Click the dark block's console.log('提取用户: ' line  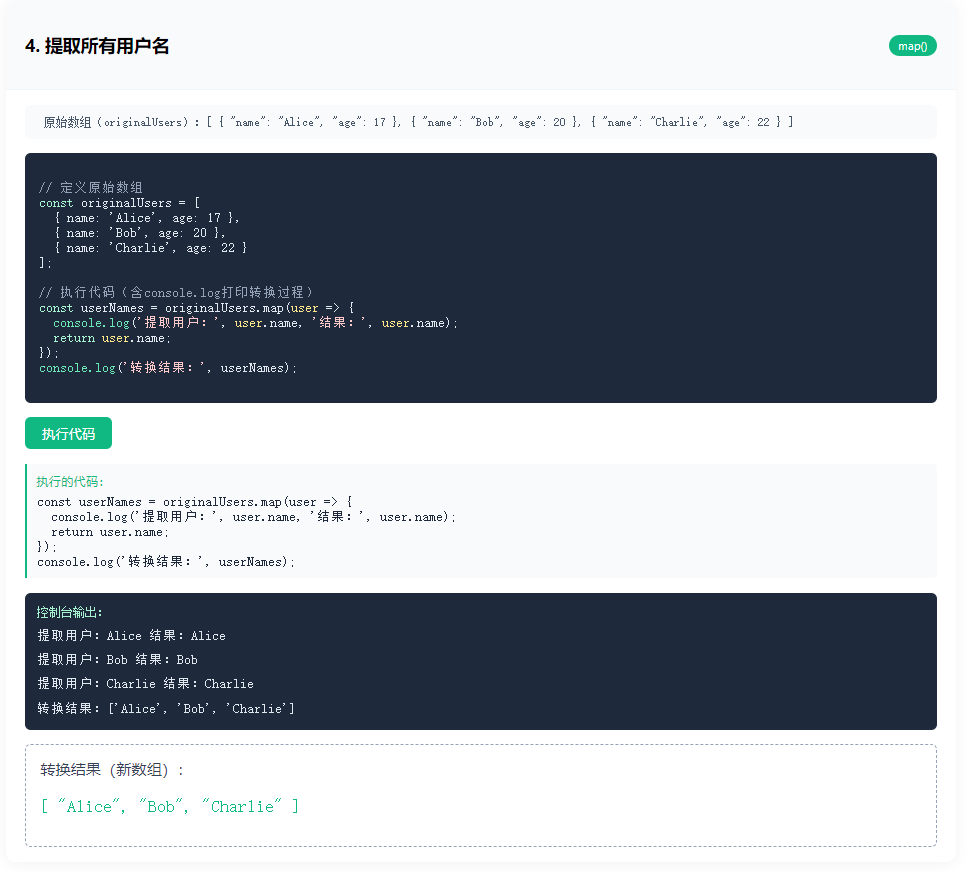tap(256, 322)
